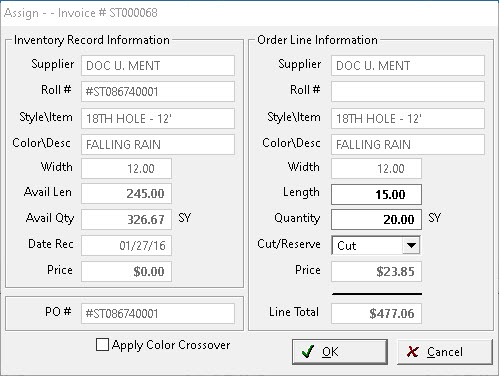Click the Inventory Width value 12.00
Image resolution: width=499 pixels, height=376 pixels.
126,168
